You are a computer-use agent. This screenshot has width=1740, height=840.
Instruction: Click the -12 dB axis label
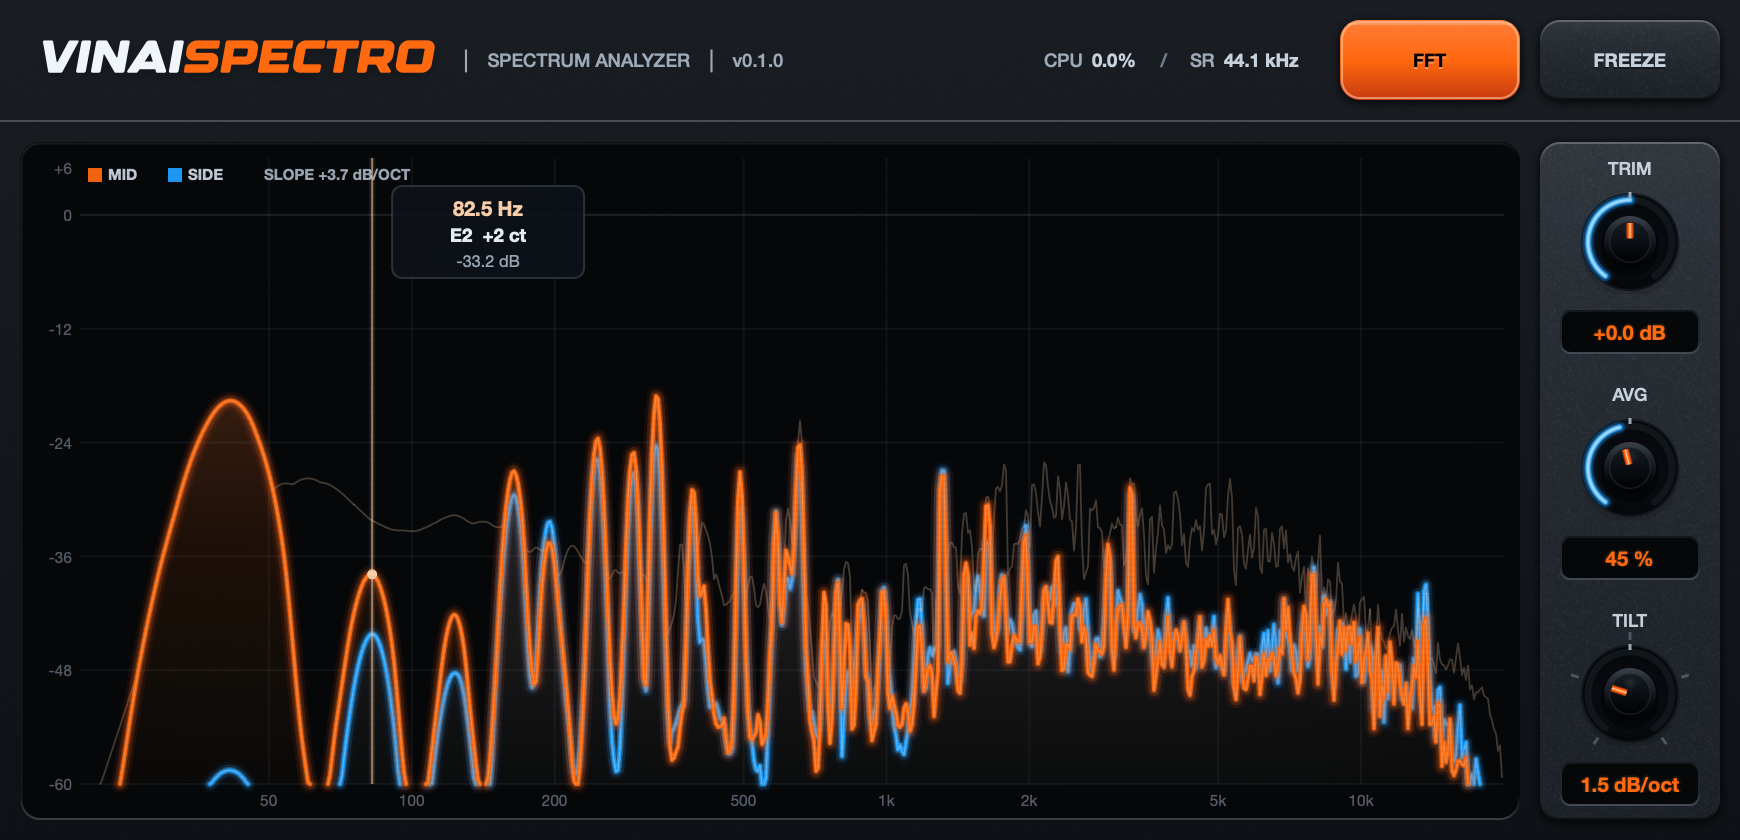coord(60,330)
